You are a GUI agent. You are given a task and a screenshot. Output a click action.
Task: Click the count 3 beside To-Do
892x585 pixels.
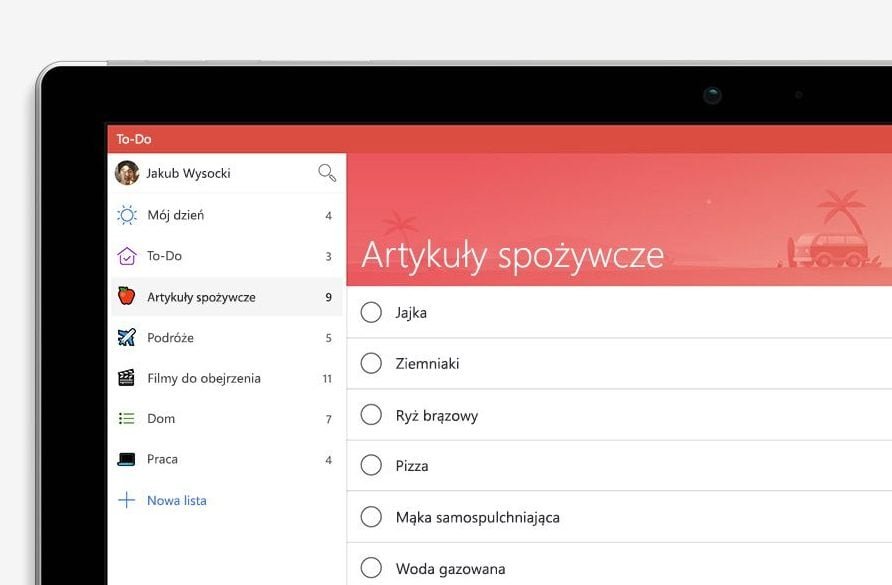tap(328, 257)
